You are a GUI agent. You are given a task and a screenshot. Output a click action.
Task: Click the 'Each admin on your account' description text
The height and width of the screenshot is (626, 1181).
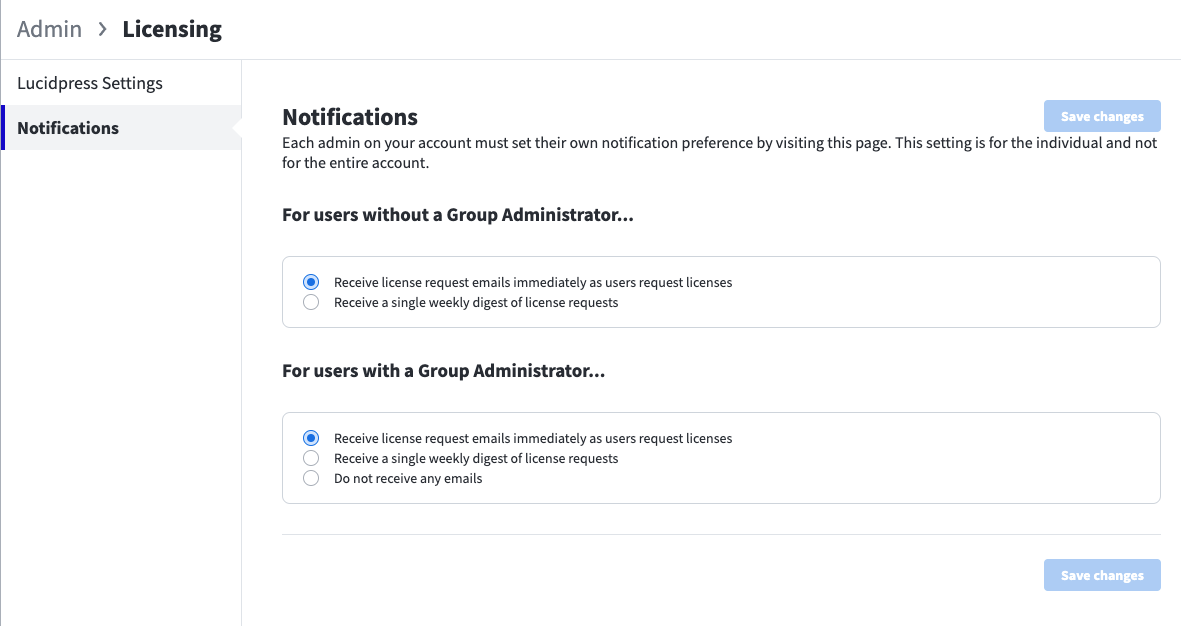click(719, 153)
